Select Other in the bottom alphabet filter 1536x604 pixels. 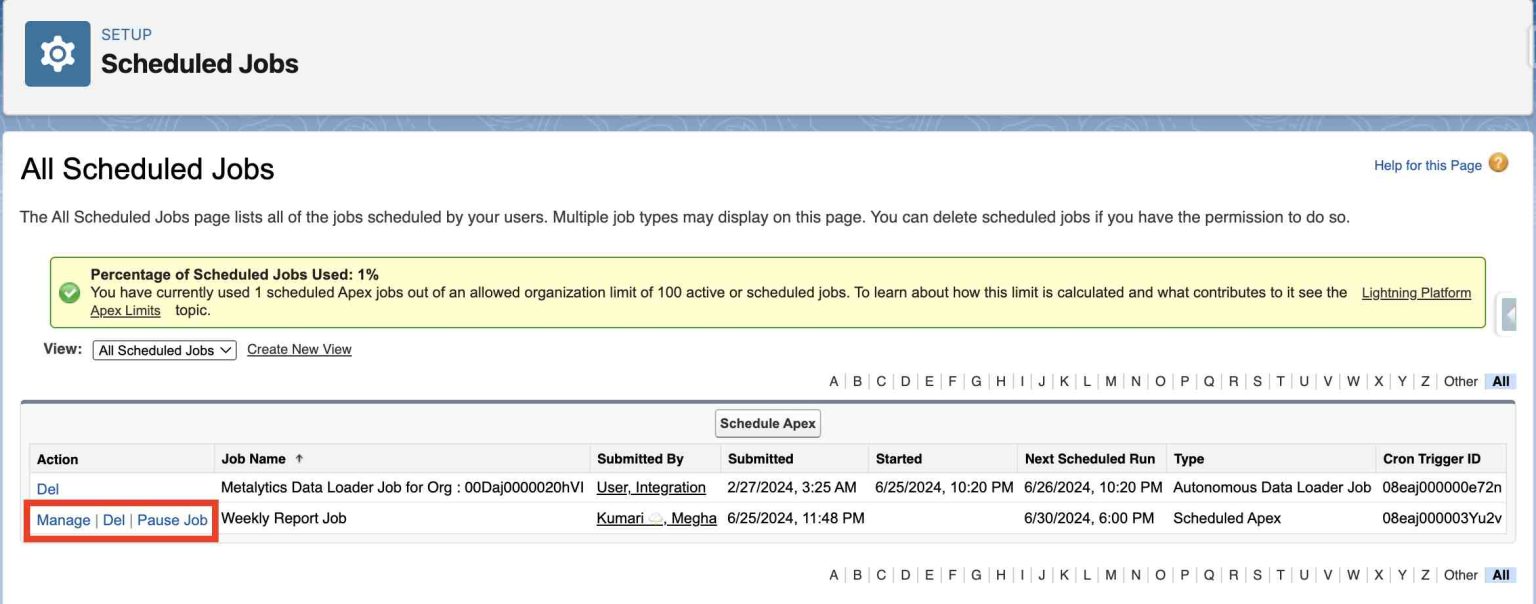[1461, 575]
